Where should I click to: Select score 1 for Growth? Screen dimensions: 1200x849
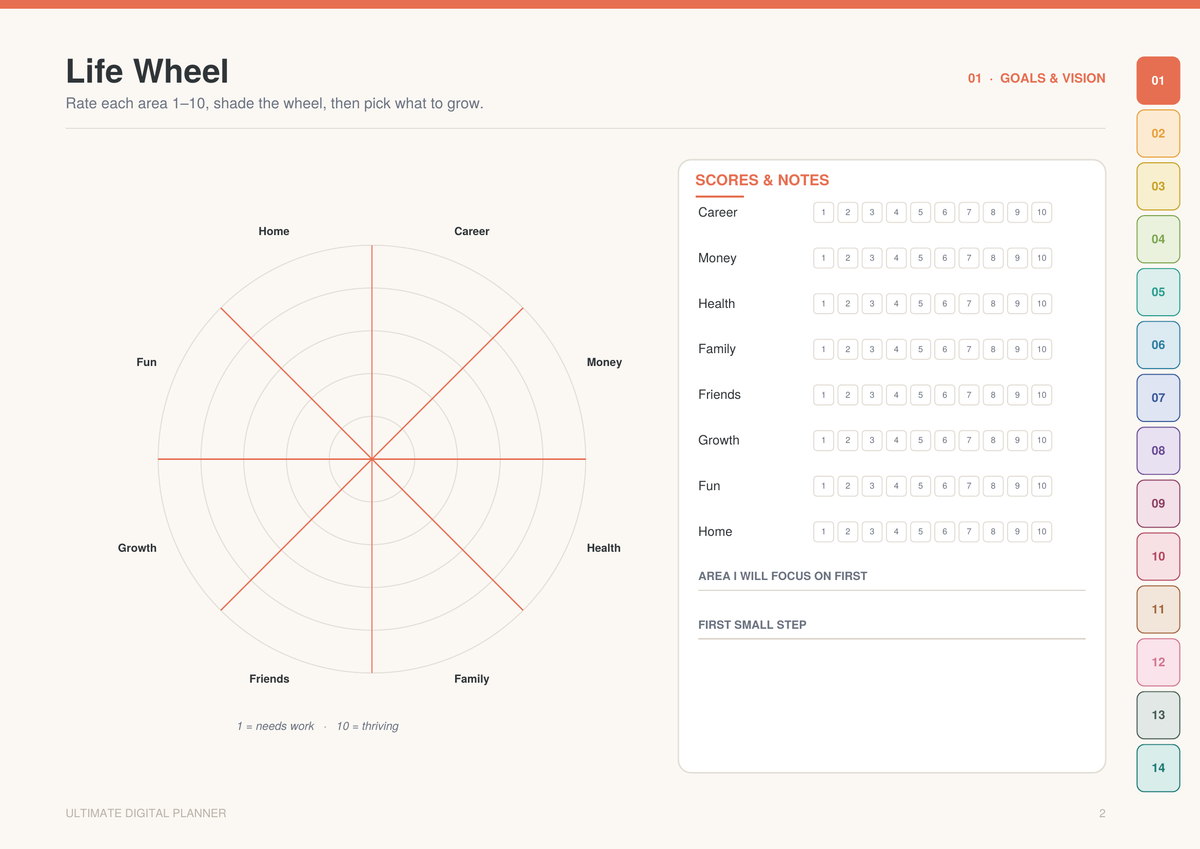(x=823, y=440)
